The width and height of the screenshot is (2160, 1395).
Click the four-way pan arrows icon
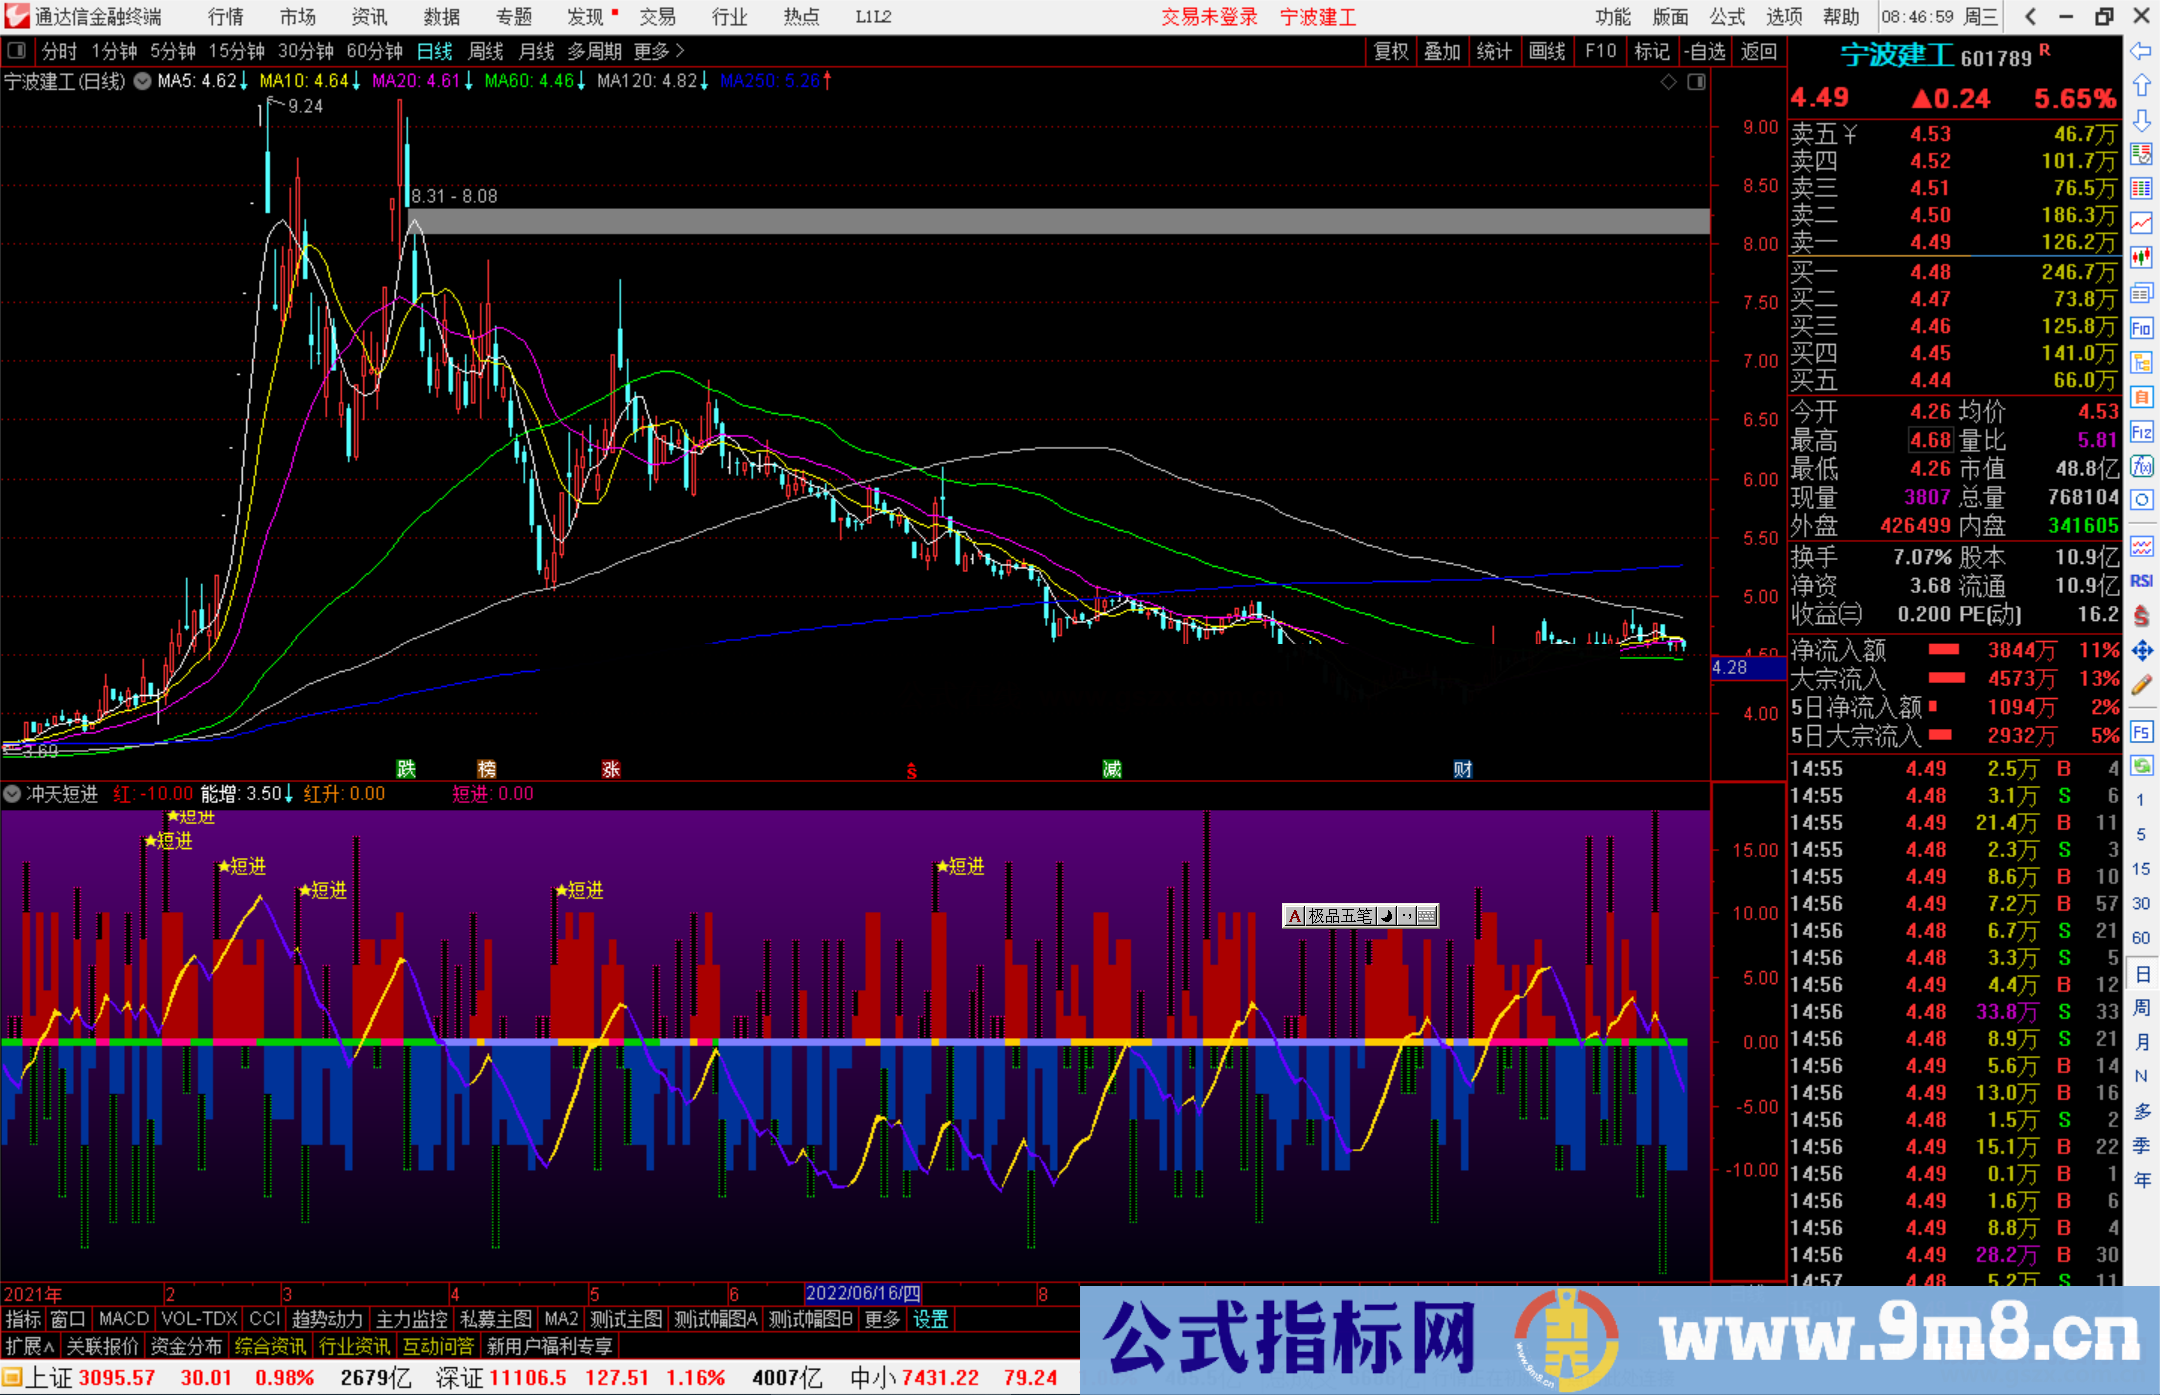pos(2142,644)
